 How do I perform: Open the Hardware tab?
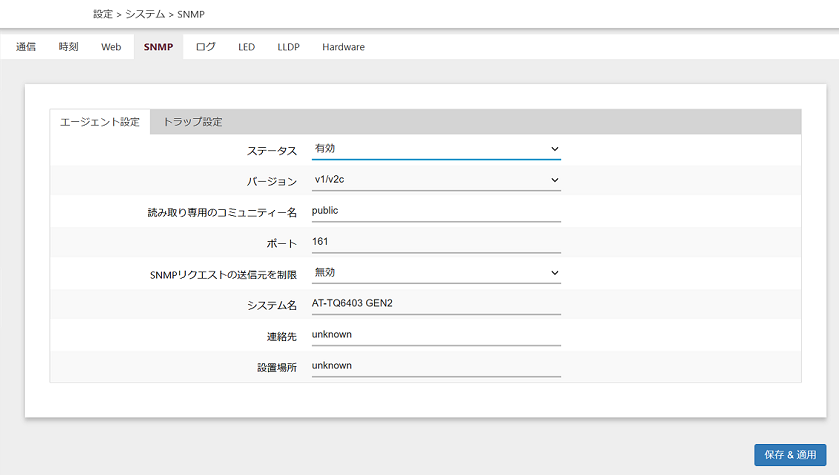(x=344, y=47)
